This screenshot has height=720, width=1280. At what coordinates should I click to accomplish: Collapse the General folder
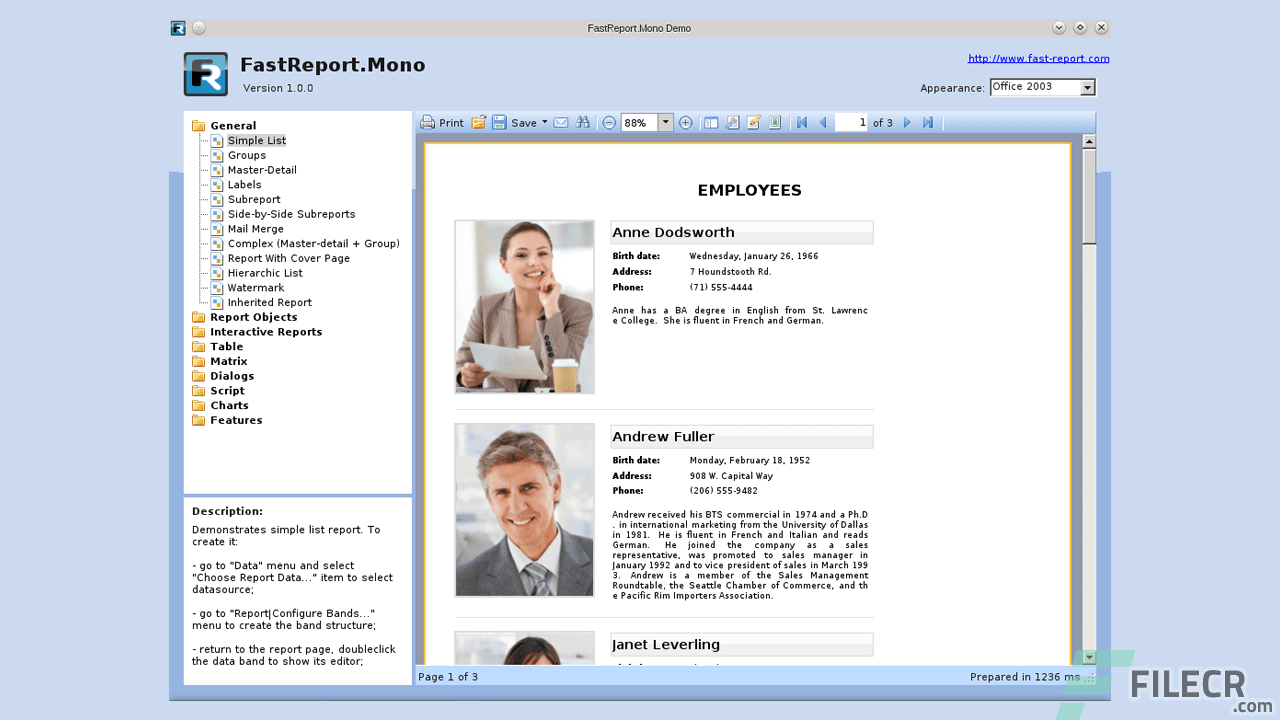point(224,126)
